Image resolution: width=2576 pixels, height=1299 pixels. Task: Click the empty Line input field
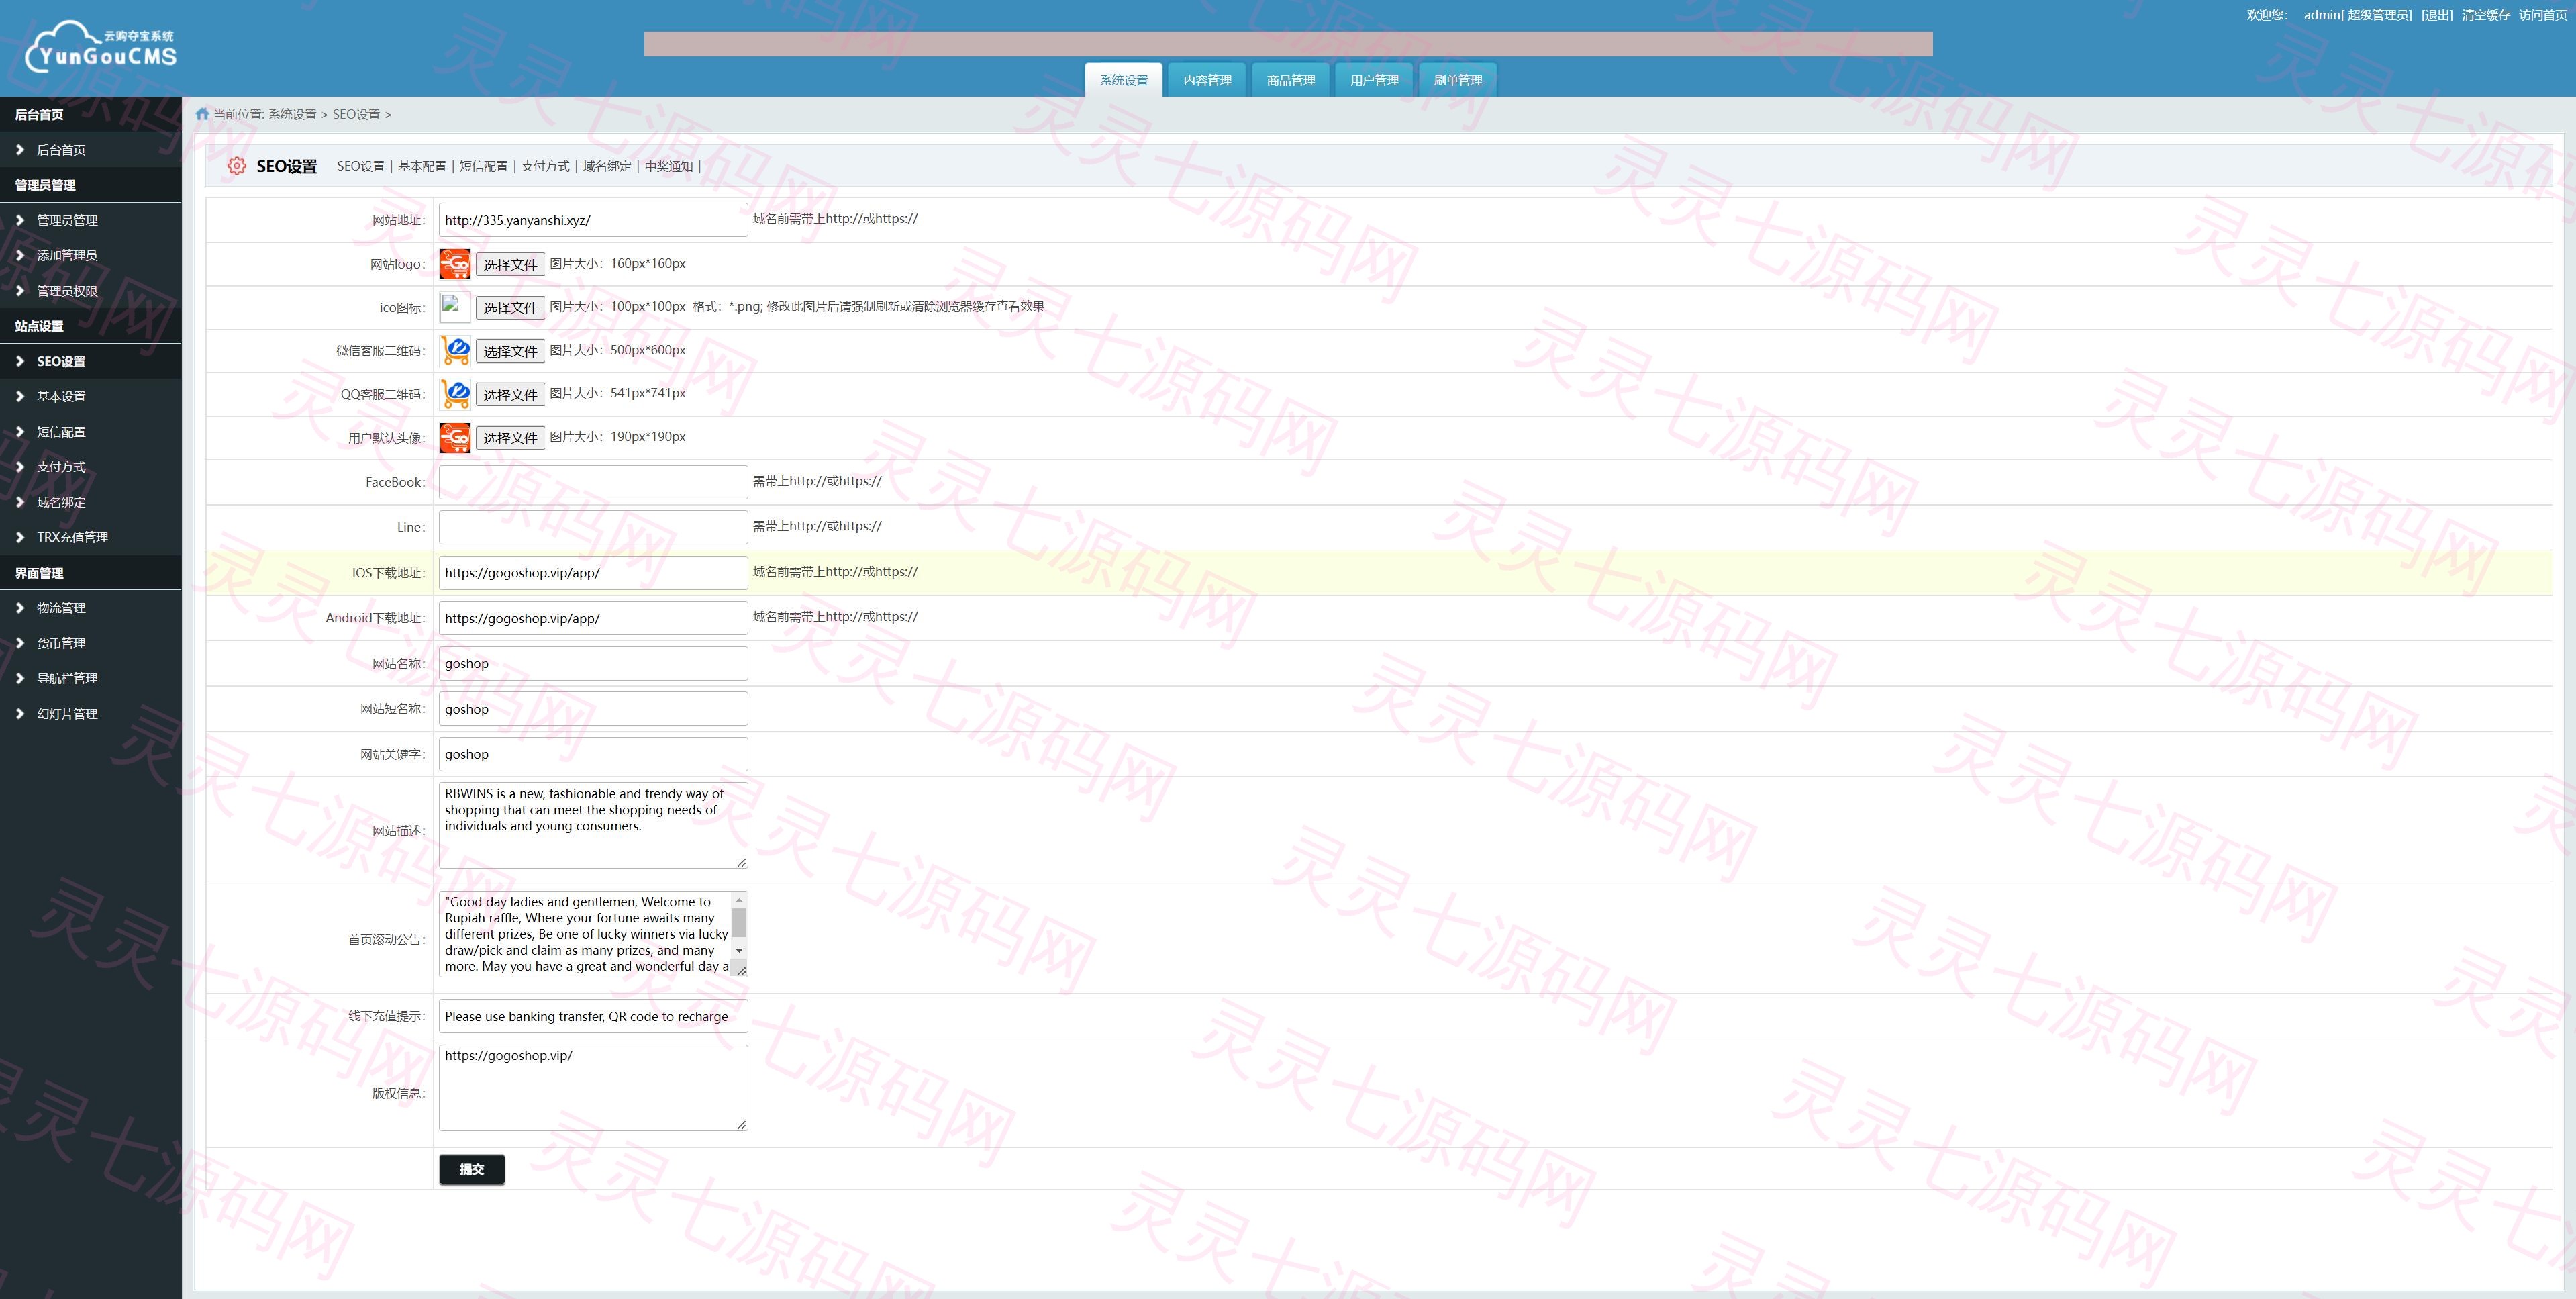tap(593, 527)
